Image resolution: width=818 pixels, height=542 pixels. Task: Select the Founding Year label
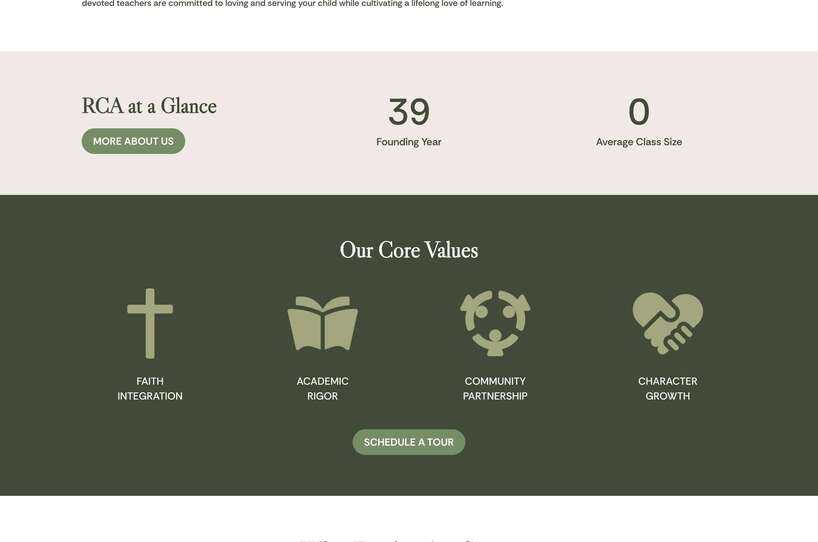point(409,142)
